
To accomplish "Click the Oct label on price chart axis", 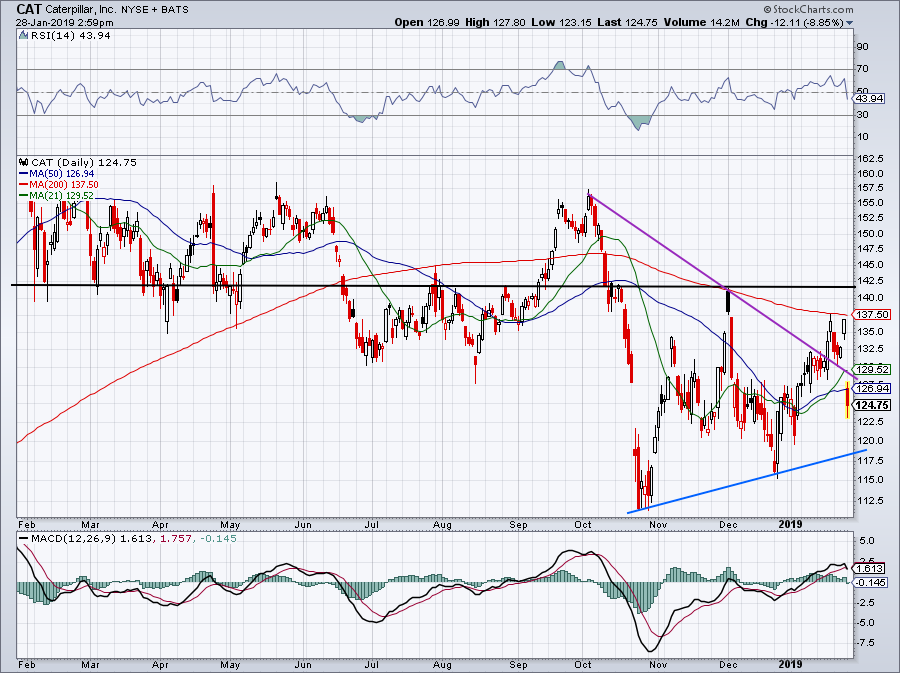I will coord(583,524).
